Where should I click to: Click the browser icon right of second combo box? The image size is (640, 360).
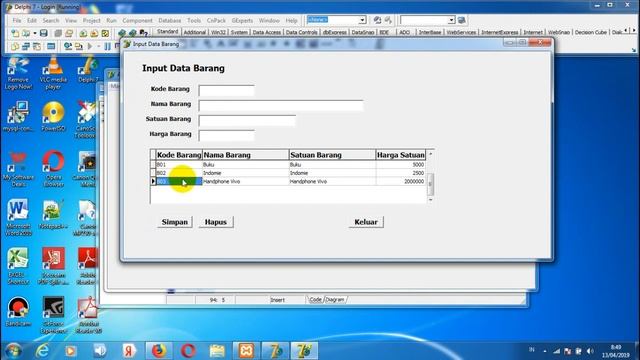[462, 20]
